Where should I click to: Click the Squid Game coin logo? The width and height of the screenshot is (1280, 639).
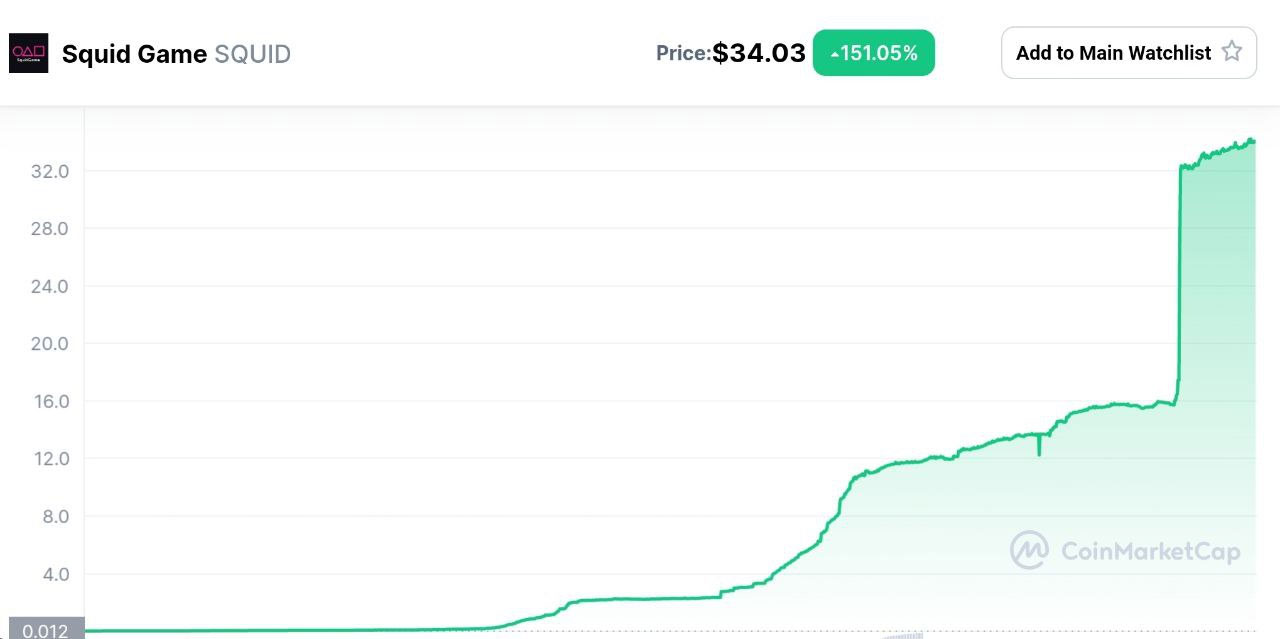[x=28, y=53]
